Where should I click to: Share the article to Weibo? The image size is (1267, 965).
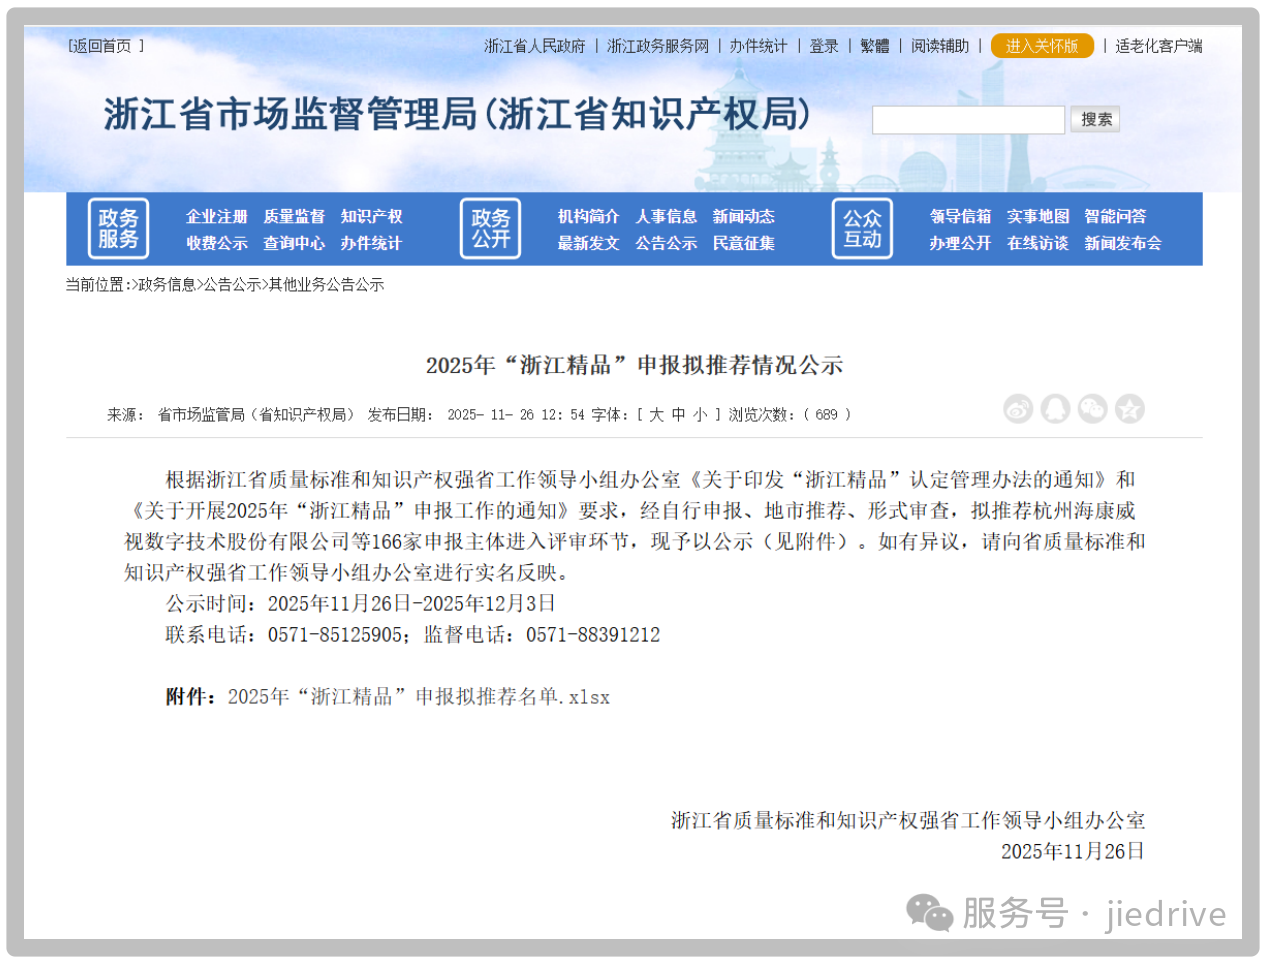click(1018, 409)
